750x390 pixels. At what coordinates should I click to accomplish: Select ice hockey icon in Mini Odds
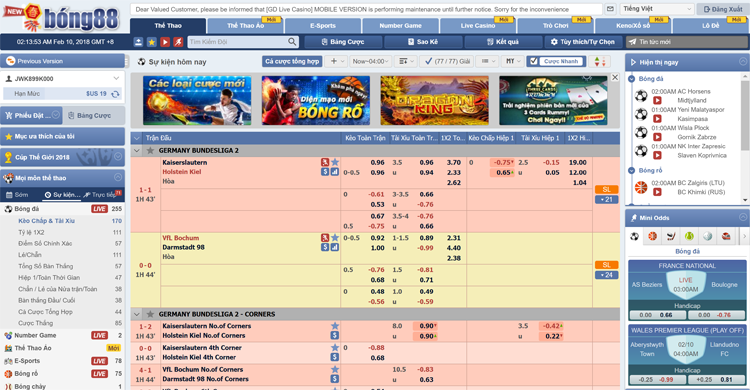[671, 236]
